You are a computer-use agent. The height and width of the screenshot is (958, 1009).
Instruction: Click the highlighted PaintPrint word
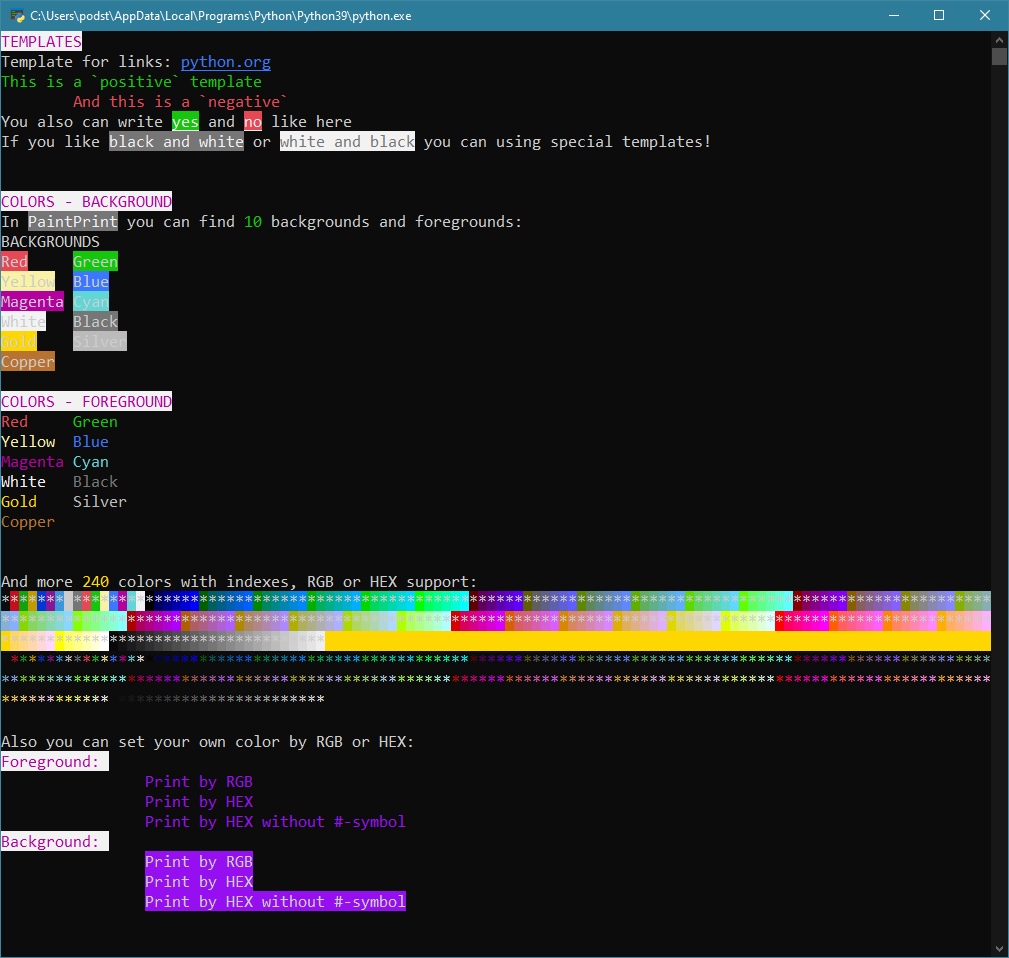72,222
